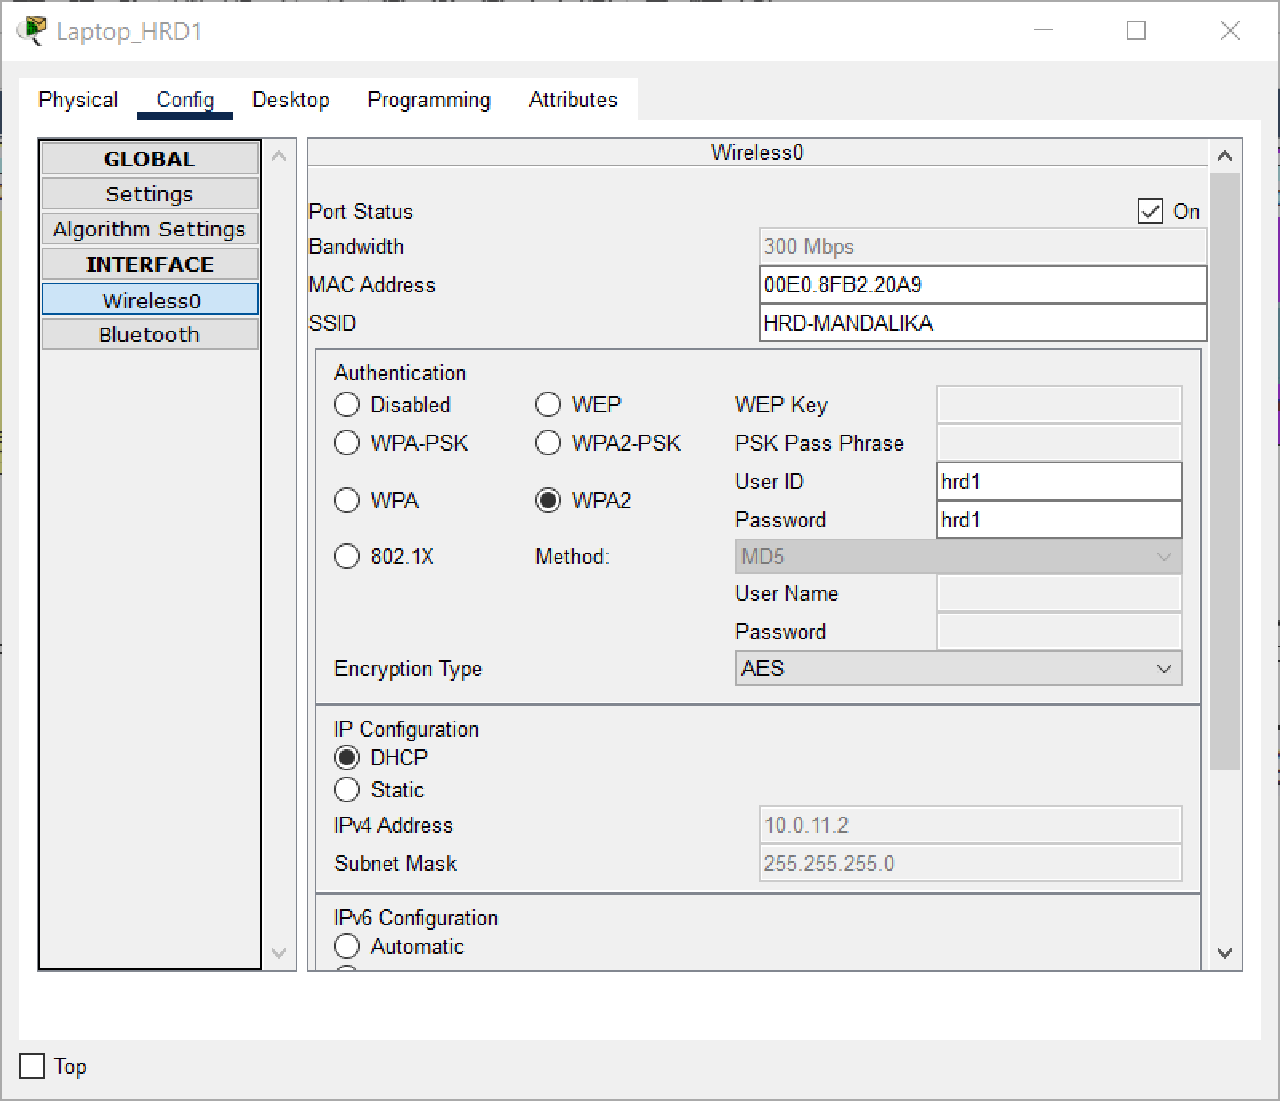The image size is (1280, 1101).
Task: Select Wireless0 in the interface list
Action: (x=149, y=299)
